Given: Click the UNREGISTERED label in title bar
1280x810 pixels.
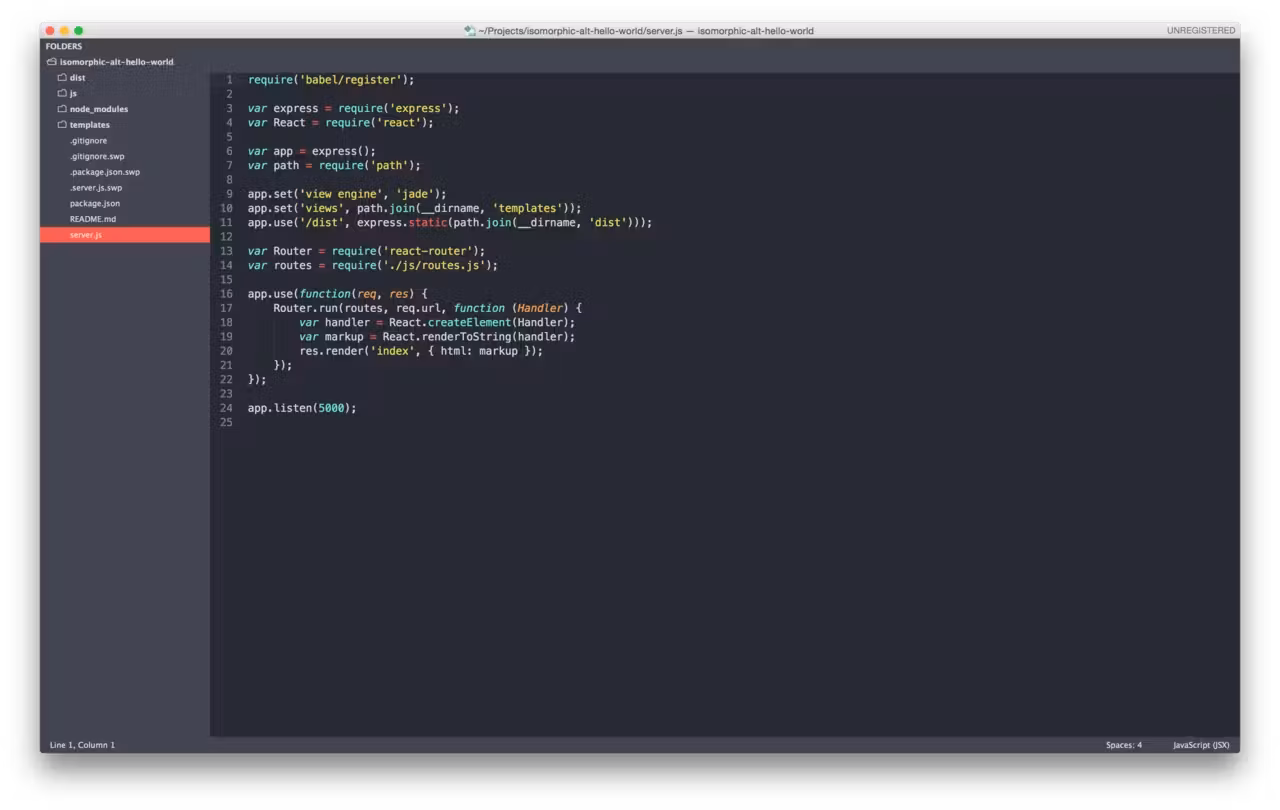Looking at the screenshot, I should coord(1201,31).
